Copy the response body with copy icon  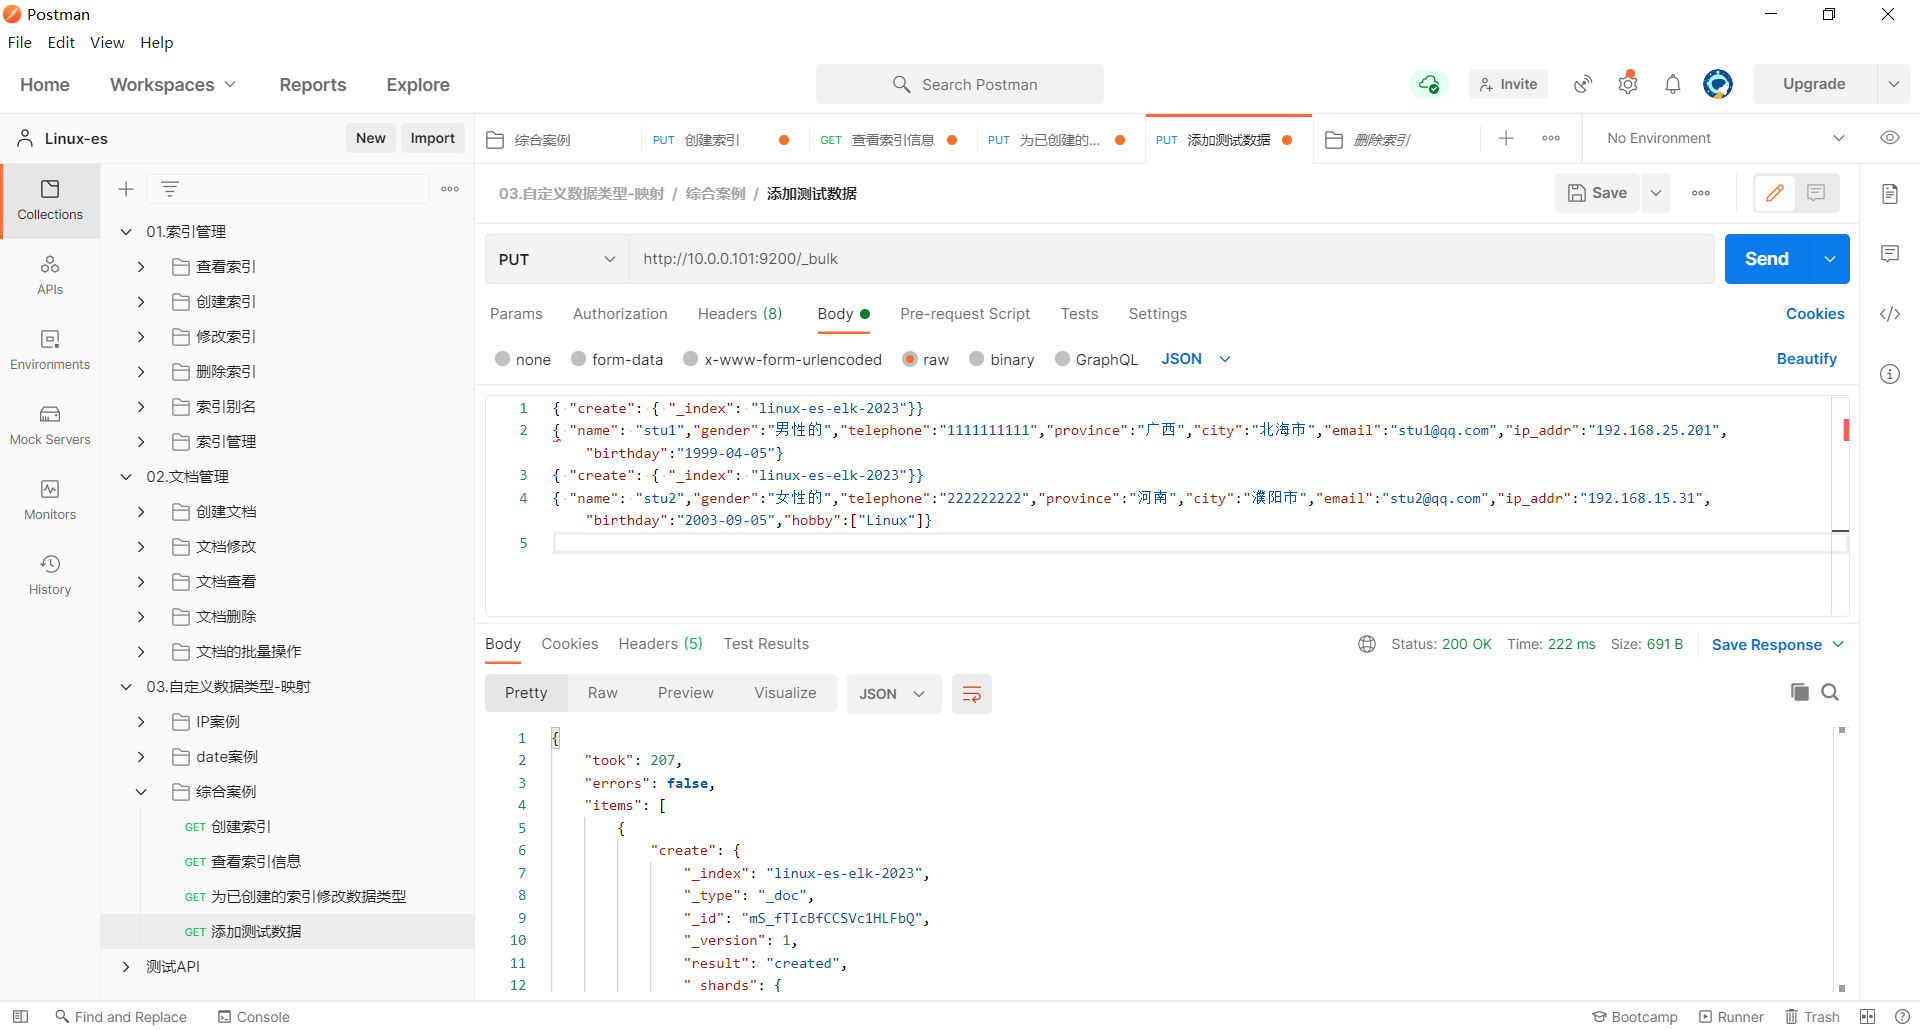pos(1799,692)
